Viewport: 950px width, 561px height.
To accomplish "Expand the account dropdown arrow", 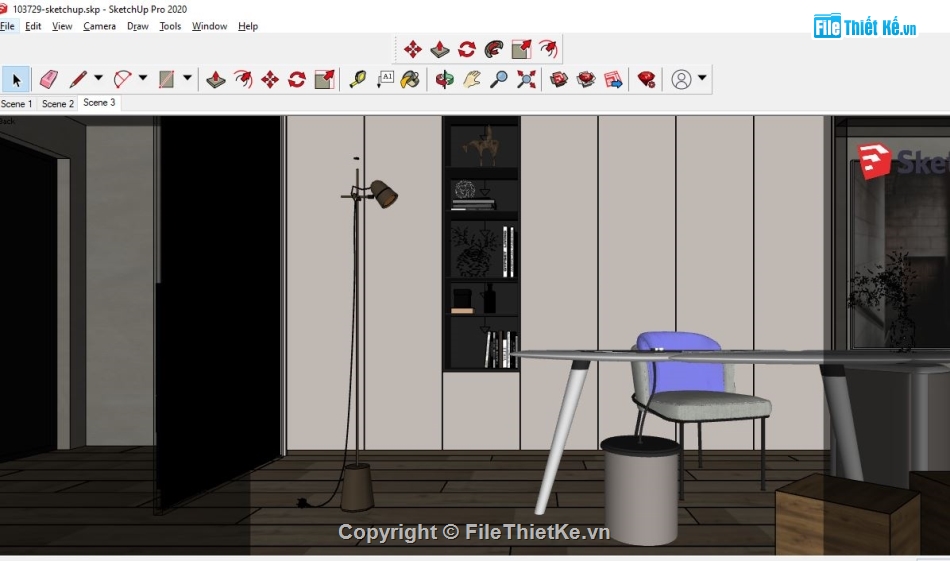I will (702, 78).
